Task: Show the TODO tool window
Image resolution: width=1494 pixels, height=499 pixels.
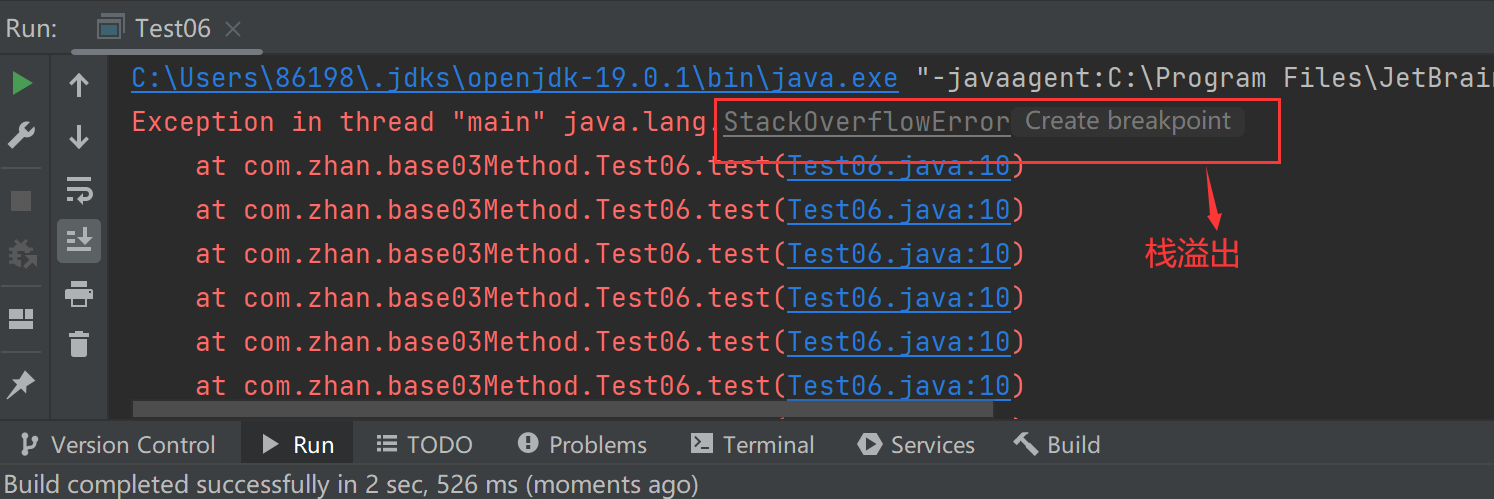Action: (425, 445)
